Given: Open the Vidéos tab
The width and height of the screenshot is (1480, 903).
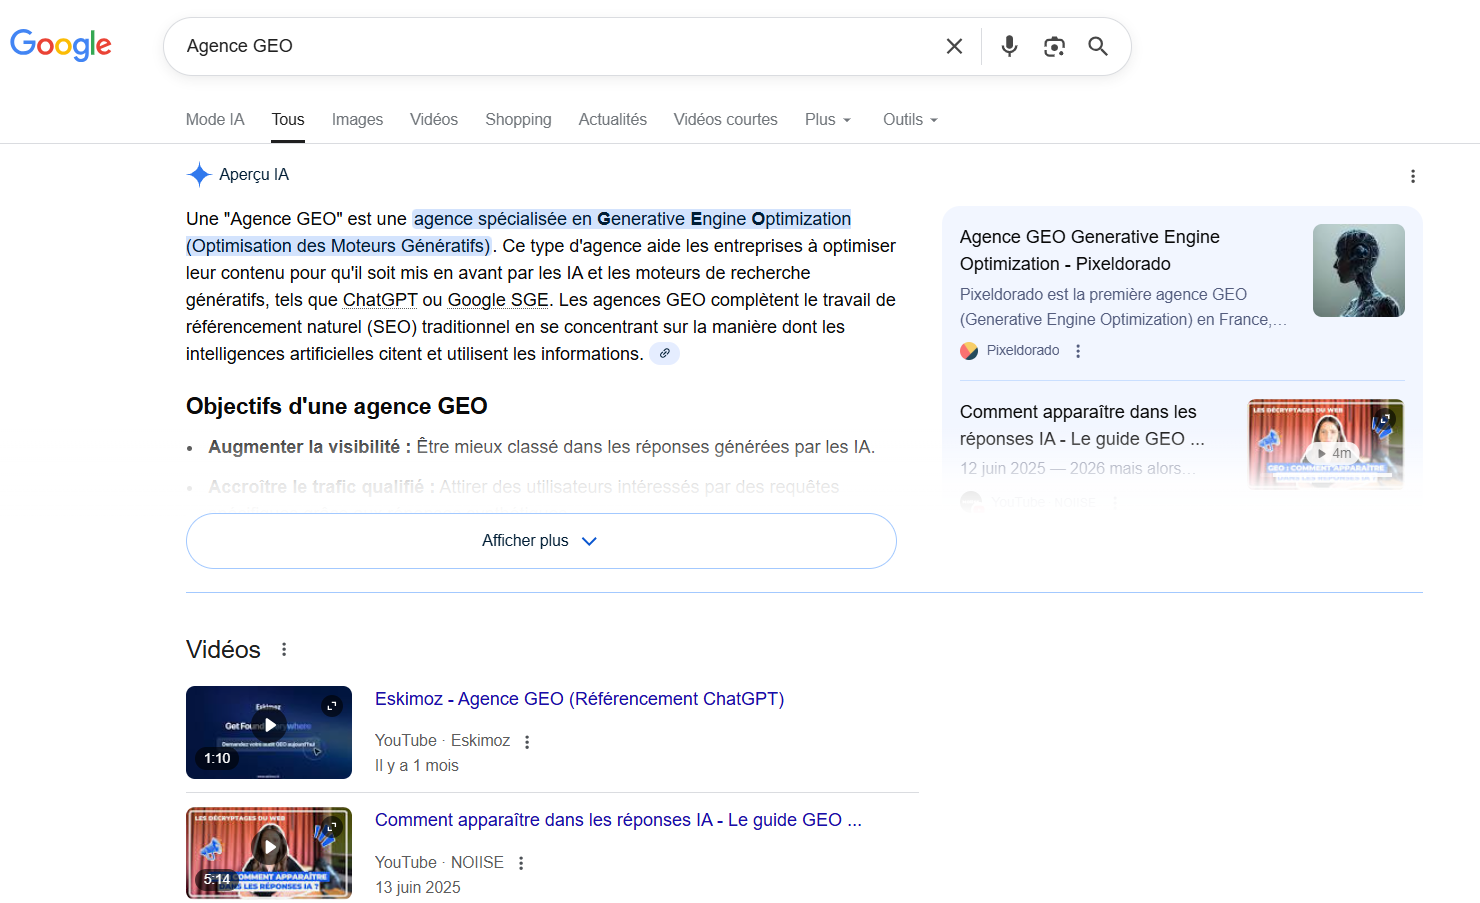Looking at the screenshot, I should point(434,119).
